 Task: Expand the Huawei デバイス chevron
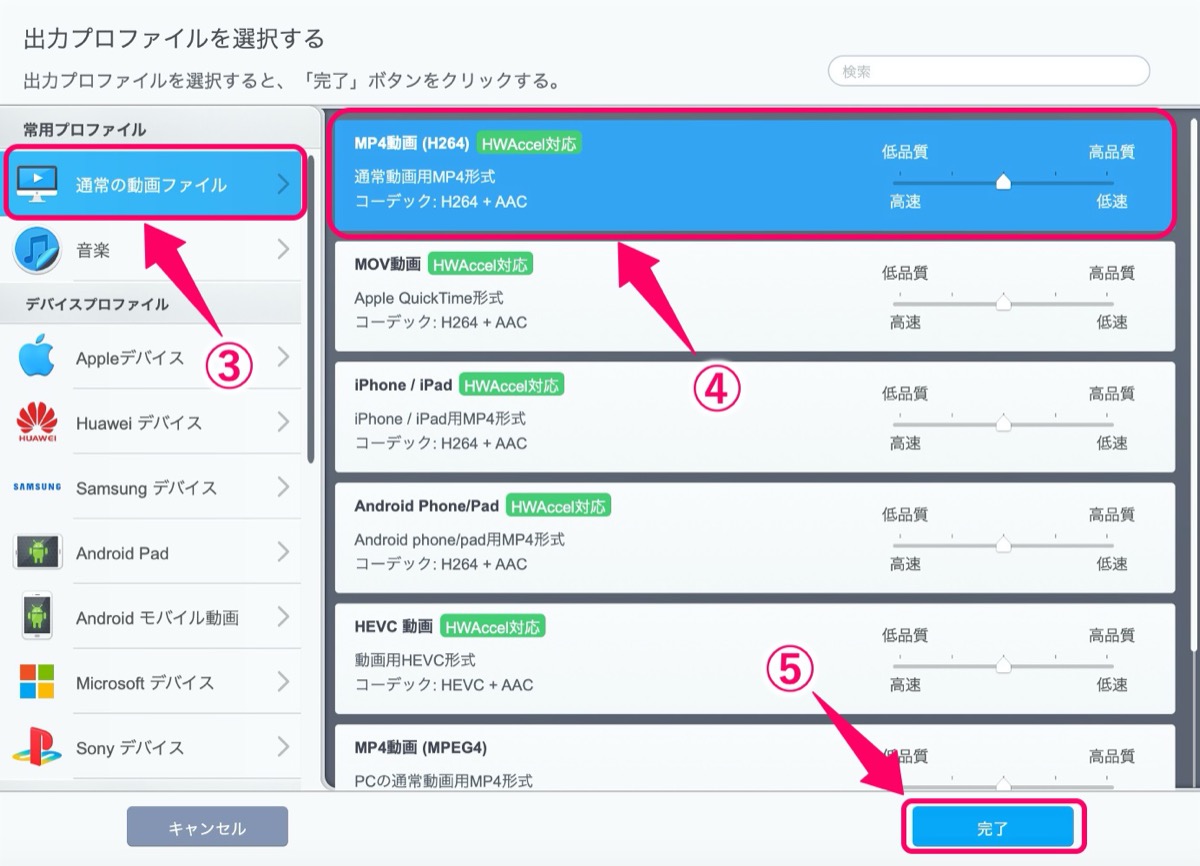[284, 422]
